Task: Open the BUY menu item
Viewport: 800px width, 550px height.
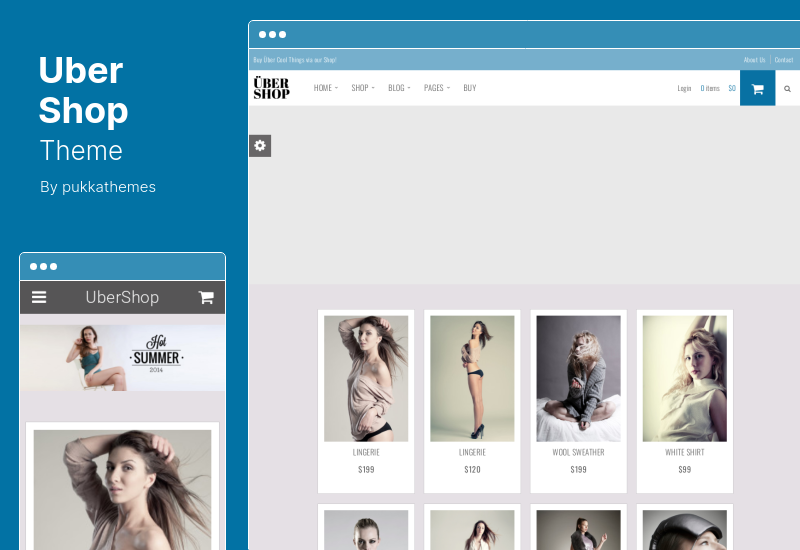Action: click(x=470, y=88)
